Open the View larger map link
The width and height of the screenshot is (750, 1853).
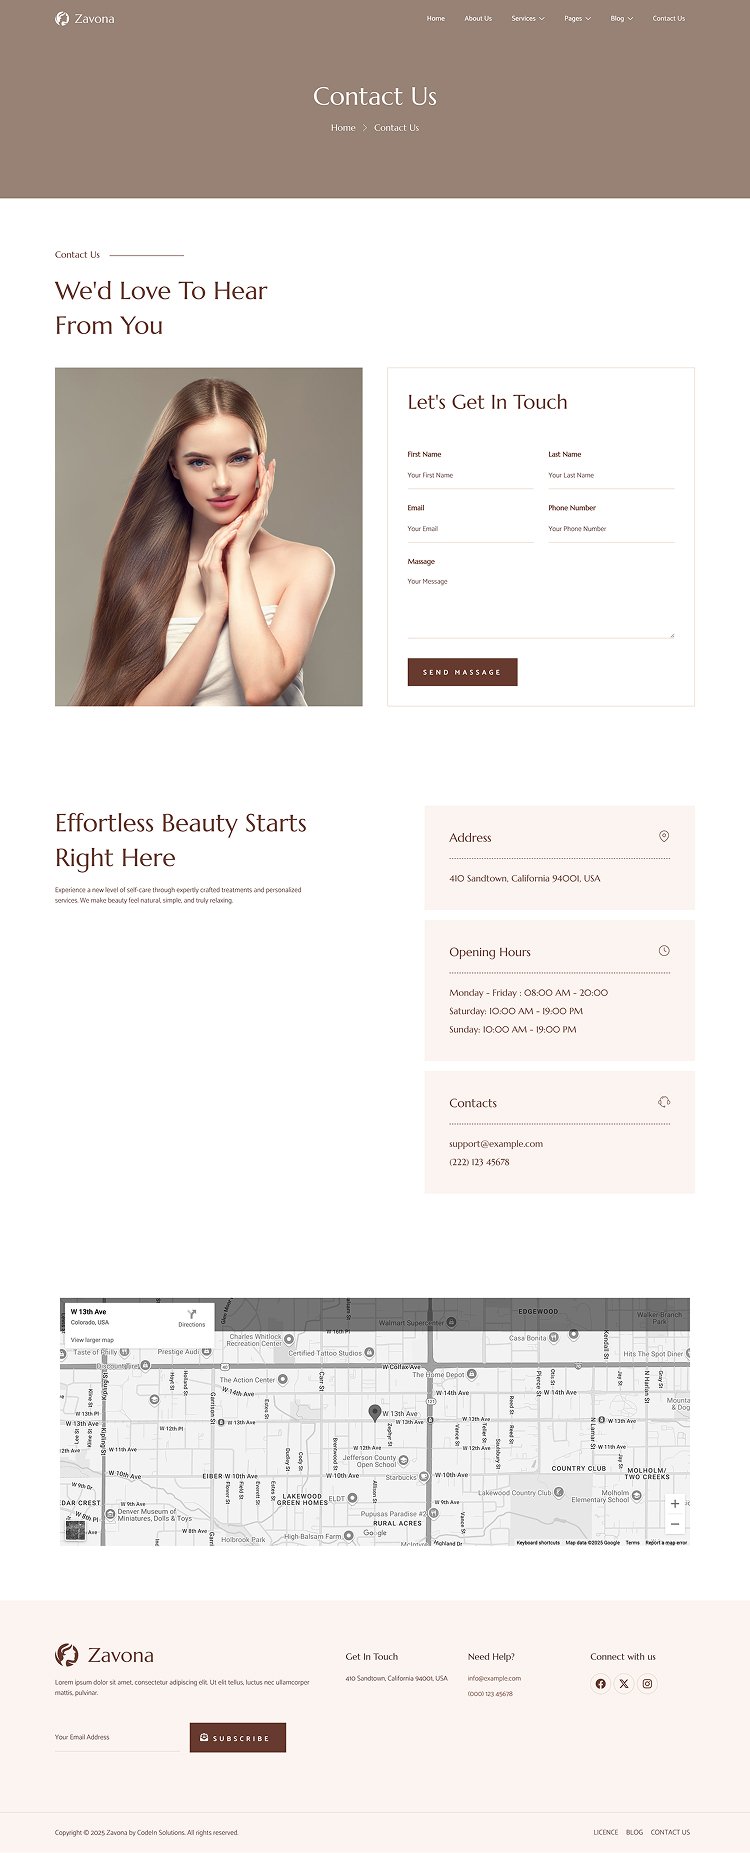pyautogui.click(x=92, y=1340)
